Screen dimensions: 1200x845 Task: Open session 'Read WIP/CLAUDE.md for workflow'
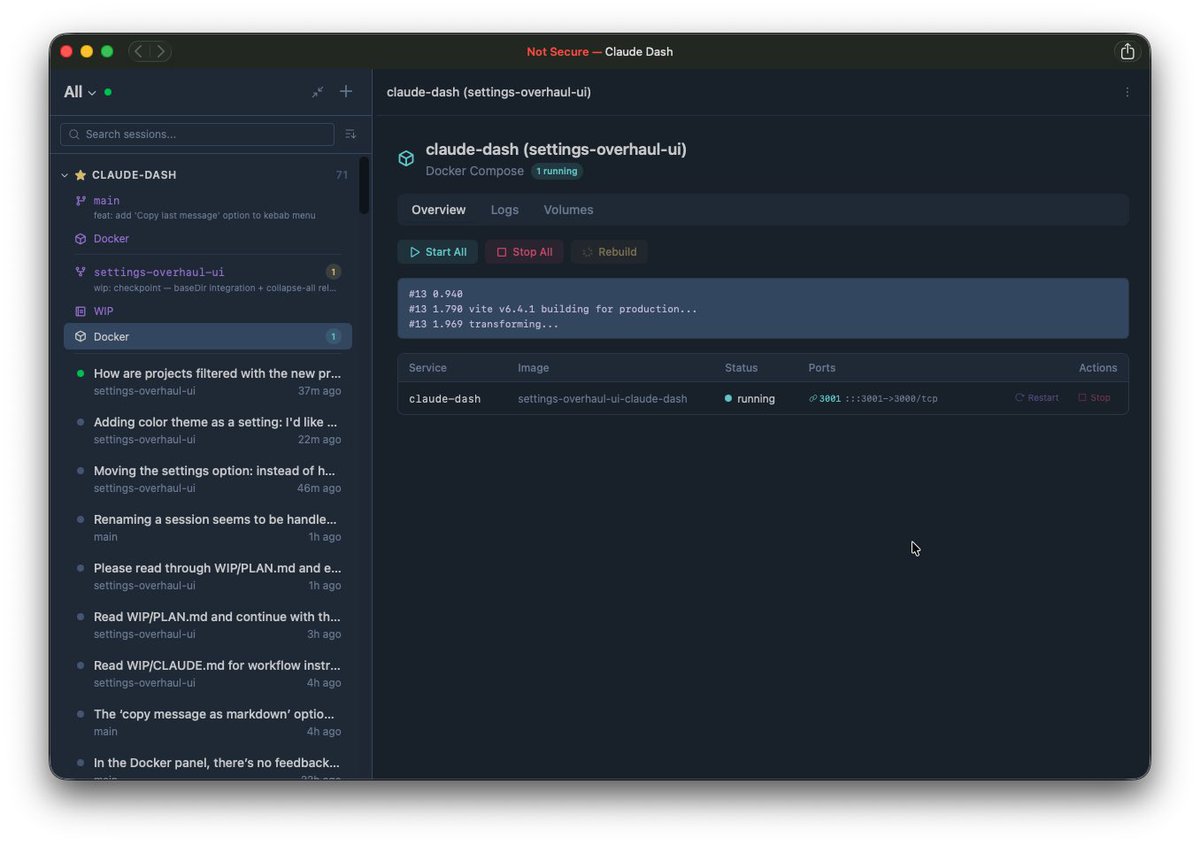click(x=208, y=673)
